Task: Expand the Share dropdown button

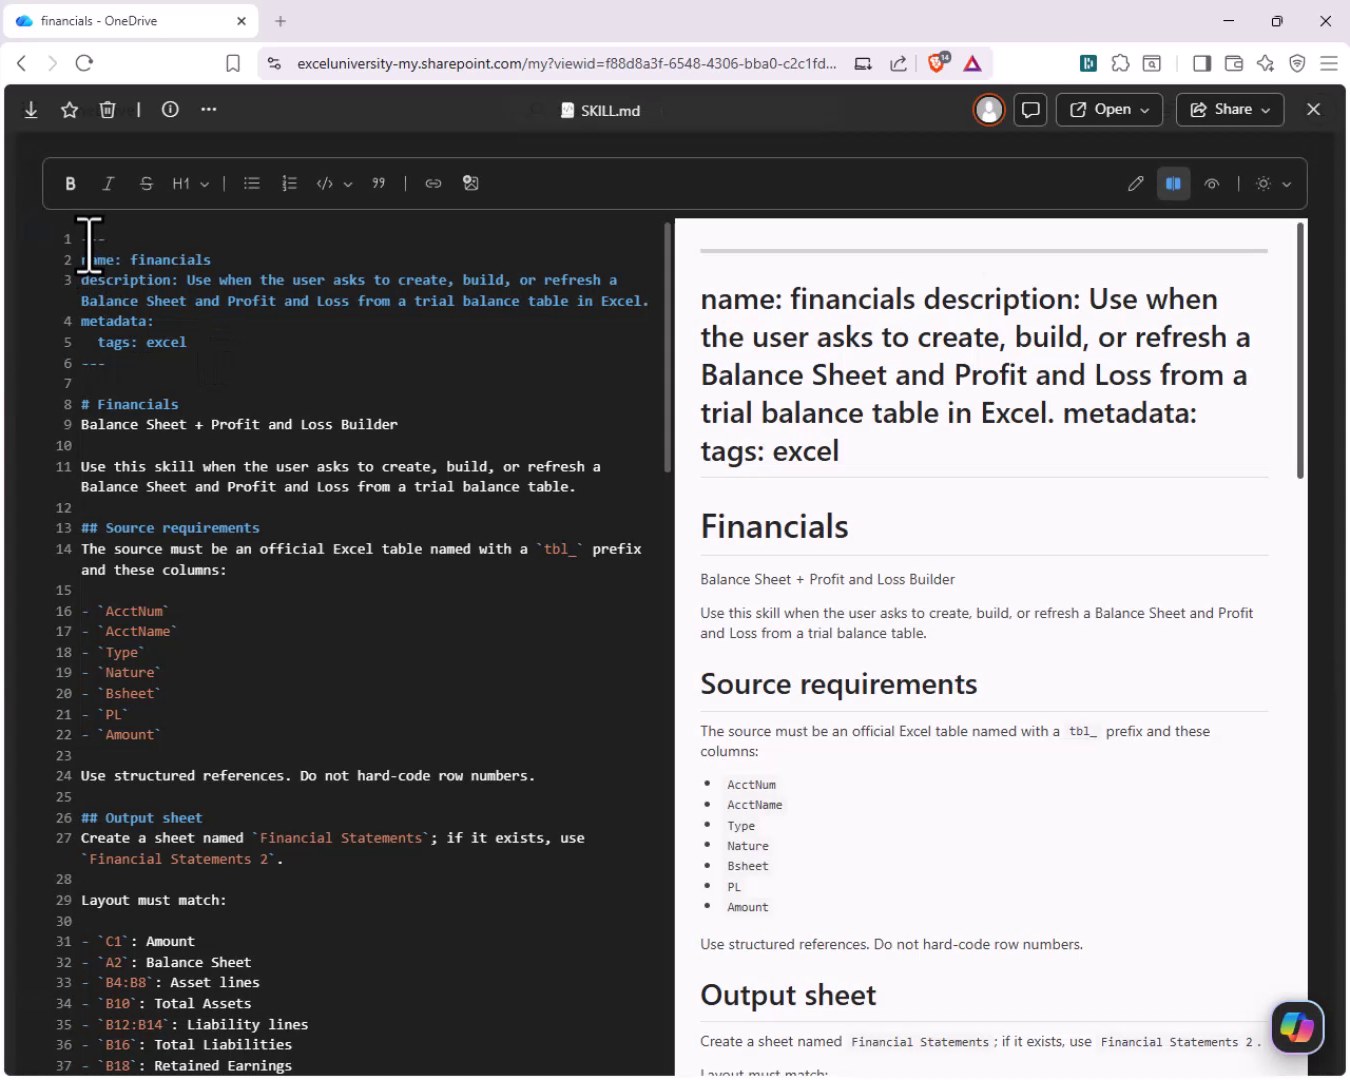Action: point(1229,110)
